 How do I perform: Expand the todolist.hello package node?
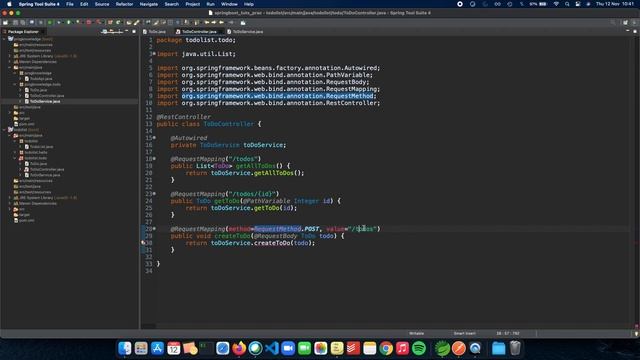coord(15,152)
